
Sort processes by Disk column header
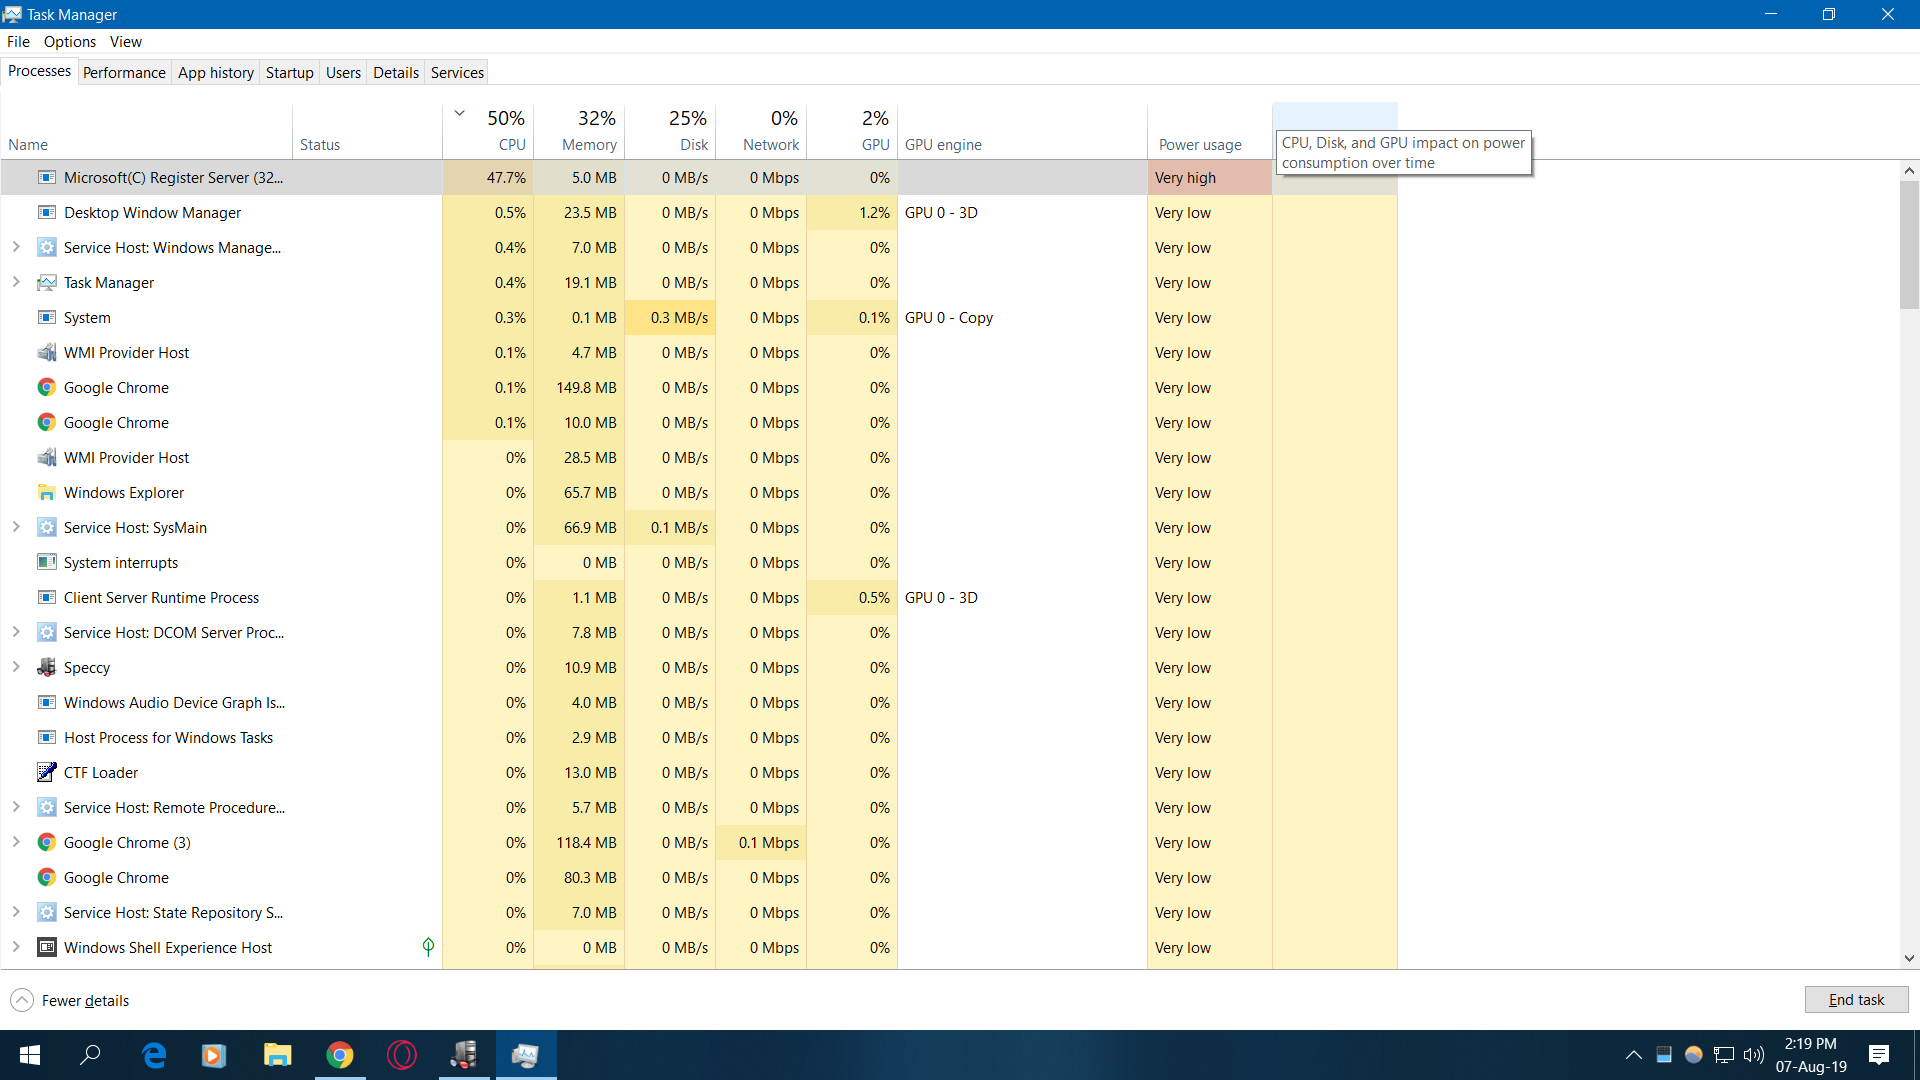point(670,130)
